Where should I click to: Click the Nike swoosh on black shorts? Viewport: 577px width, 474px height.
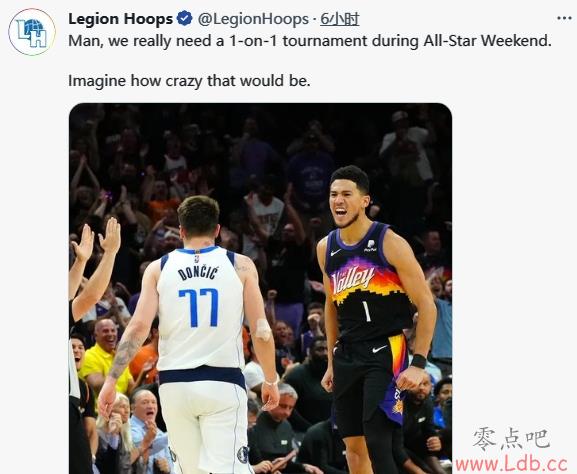point(379,349)
